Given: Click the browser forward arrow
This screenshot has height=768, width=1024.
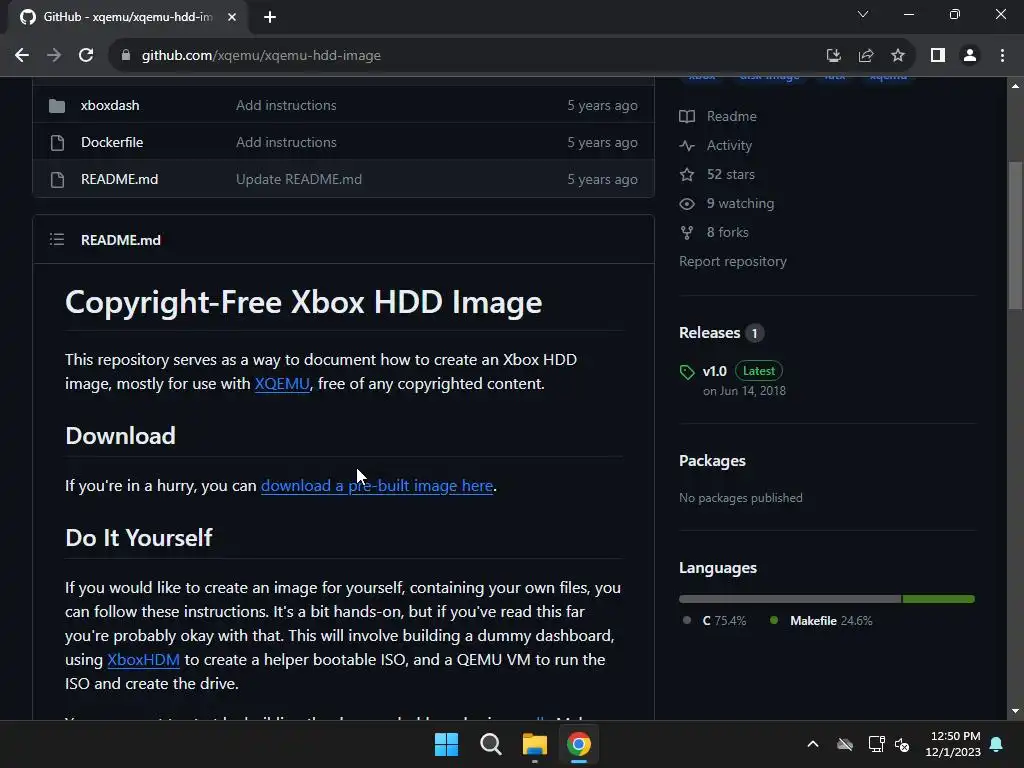Looking at the screenshot, I should pyautogui.click(x=54, y=56).
